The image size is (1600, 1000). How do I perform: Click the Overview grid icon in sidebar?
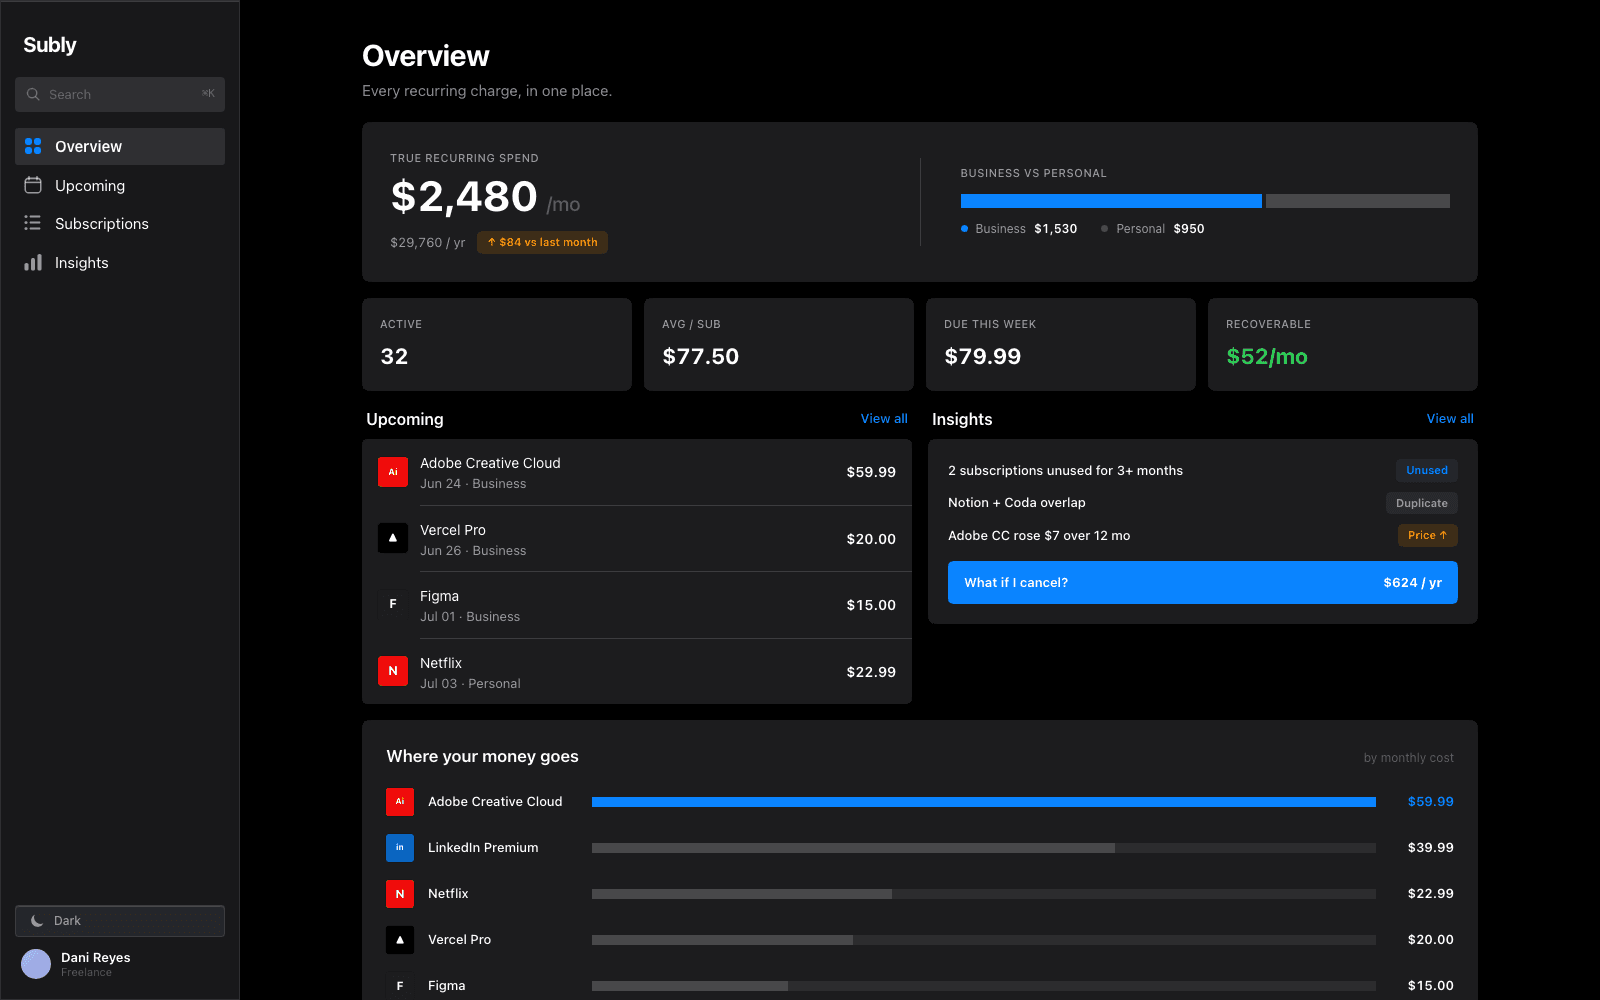33,146
